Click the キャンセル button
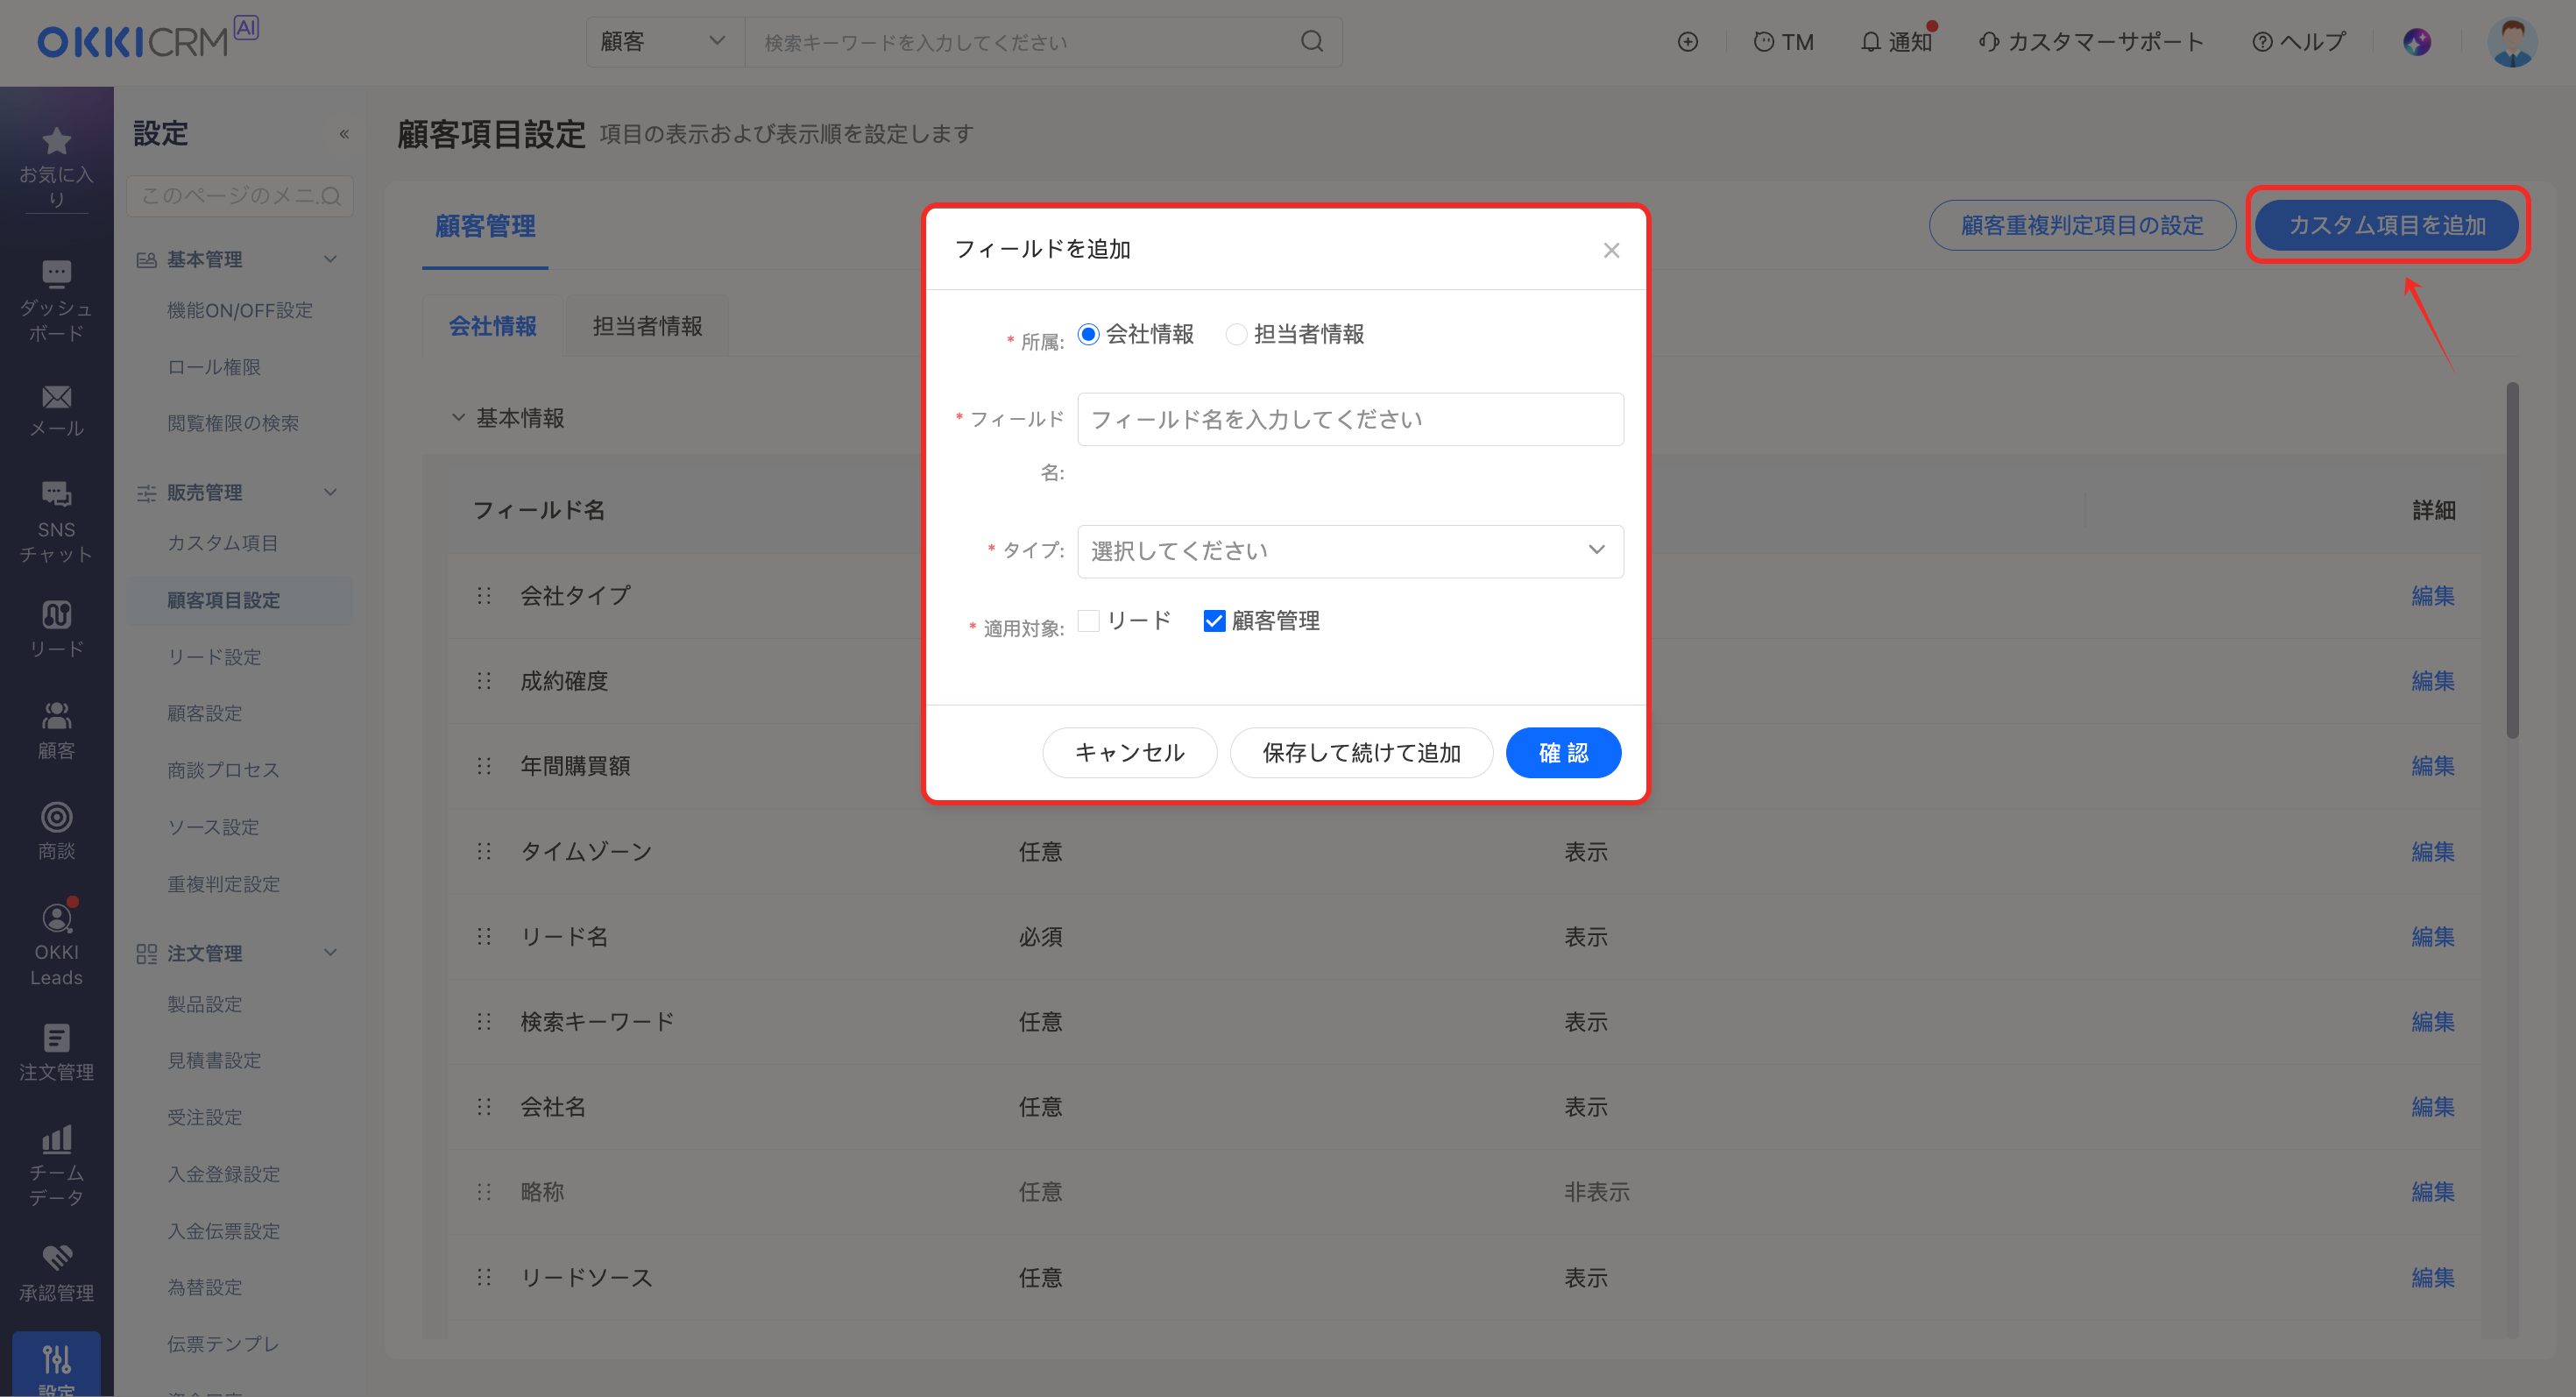Viewport: 2576px width, 1397px height. 1130,752
